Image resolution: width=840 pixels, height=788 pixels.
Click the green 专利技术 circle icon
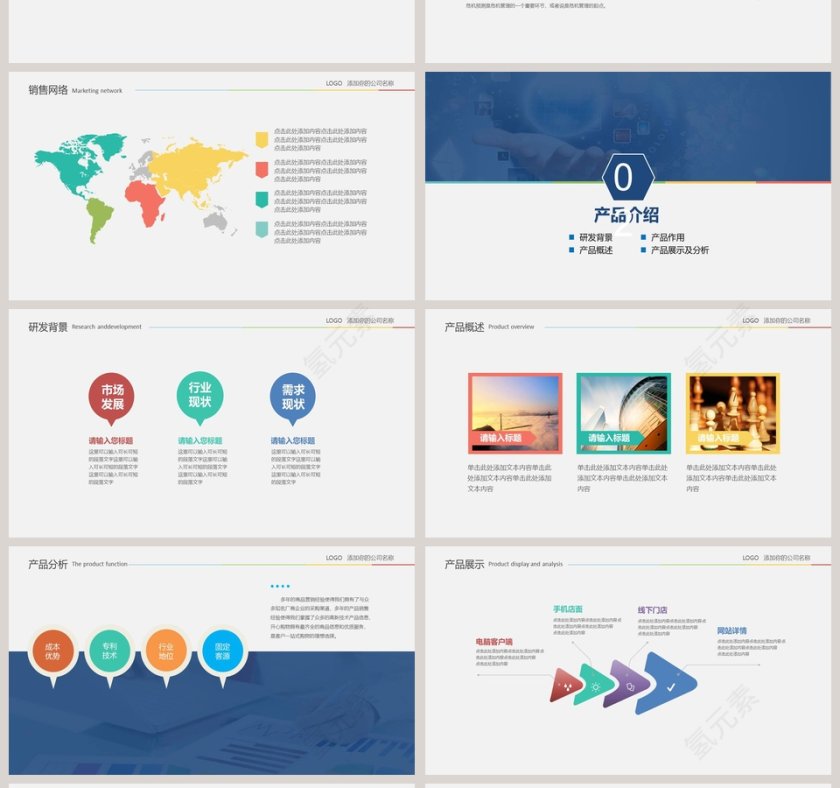(x=109, y=652)
